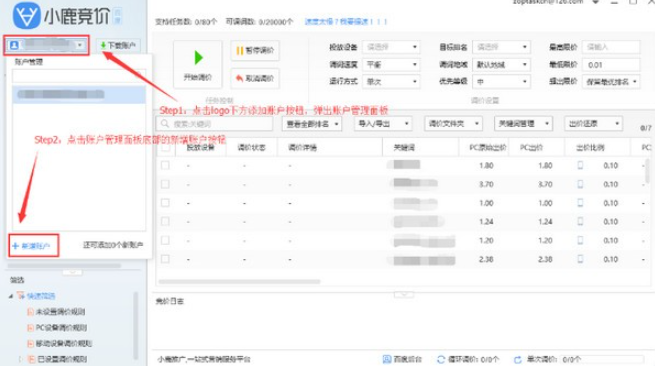Click the filter tree vertical scrollbar
The height and width of the screenshot is (366, 655).
[135, 326]
